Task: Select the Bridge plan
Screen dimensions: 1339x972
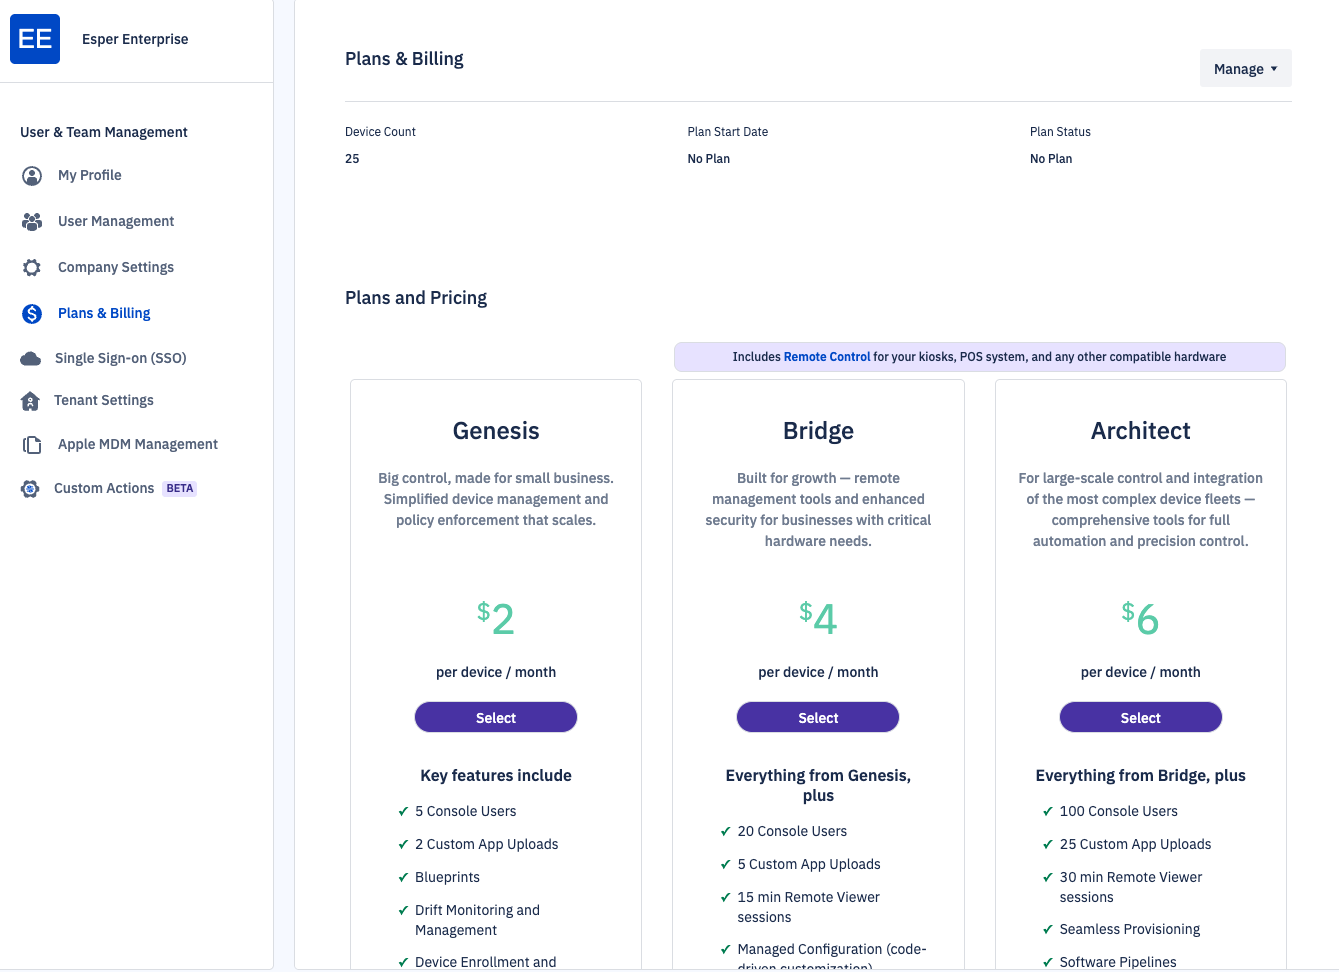Action: [817, 717]
